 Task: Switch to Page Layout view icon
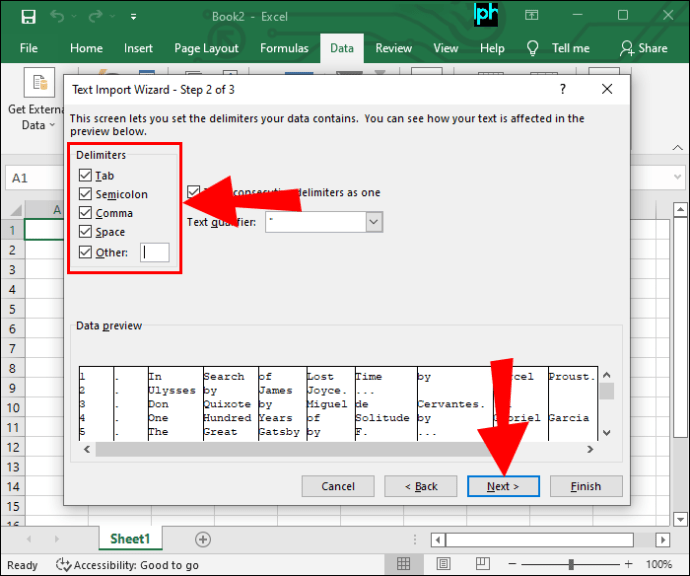(443, 564)
